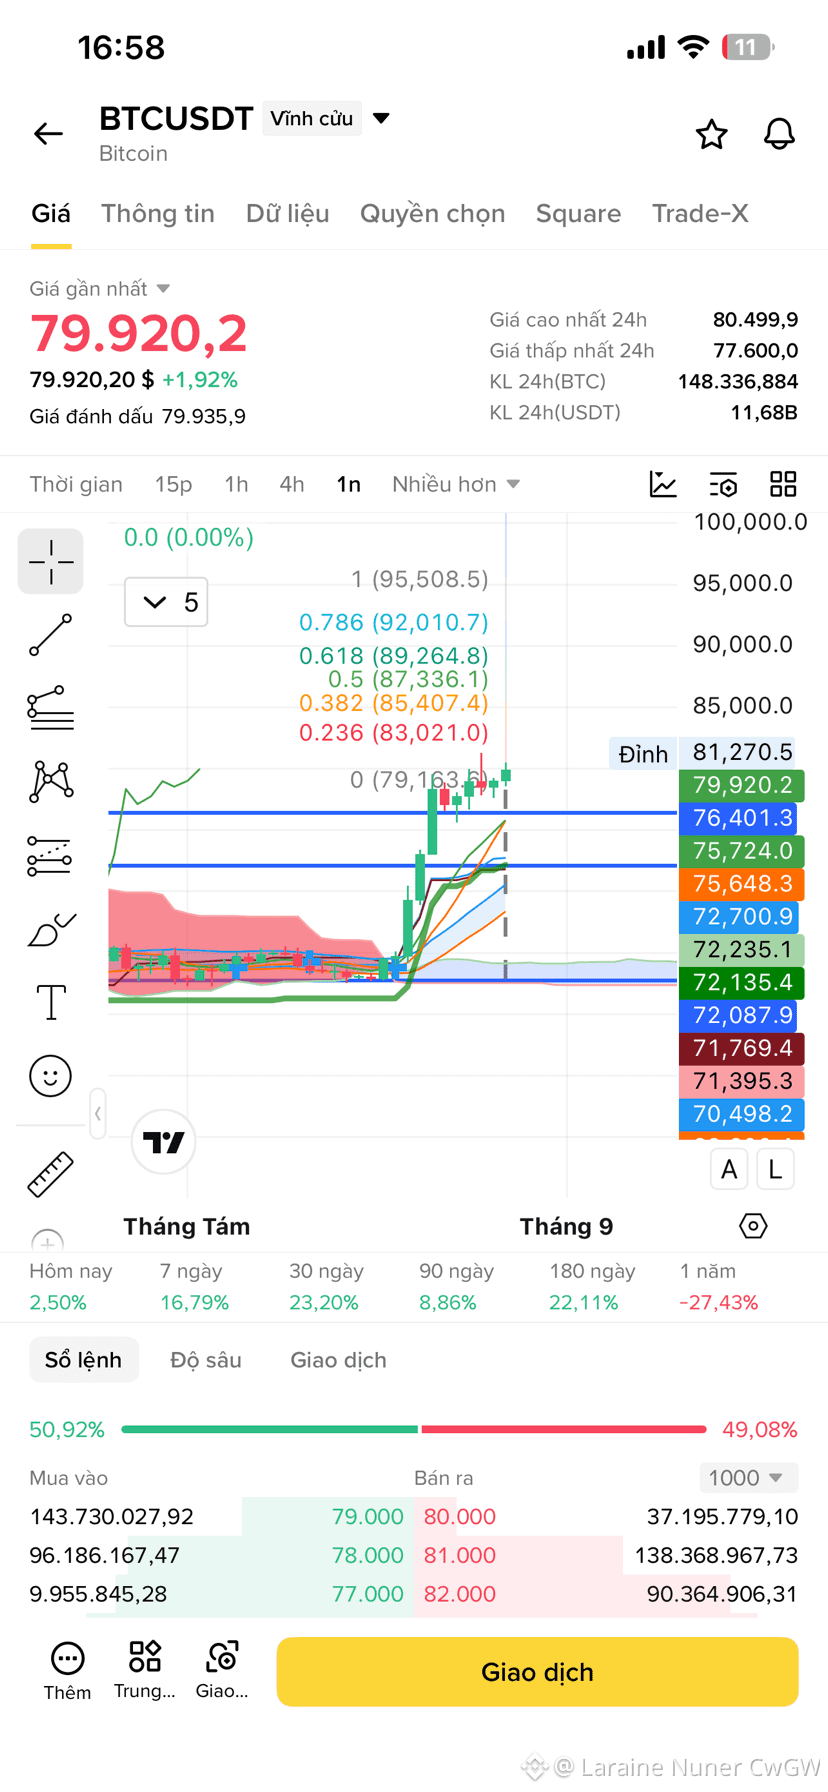Expand the Vĩnh cửu contract type dropdown
828x1792 pixels.
click(x=327, y=118)
